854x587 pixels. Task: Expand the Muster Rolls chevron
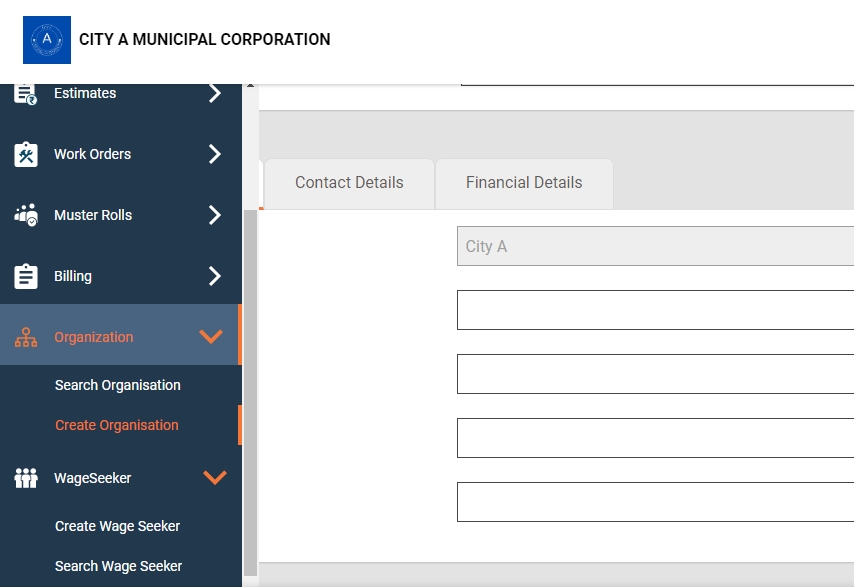pos(214,216)
